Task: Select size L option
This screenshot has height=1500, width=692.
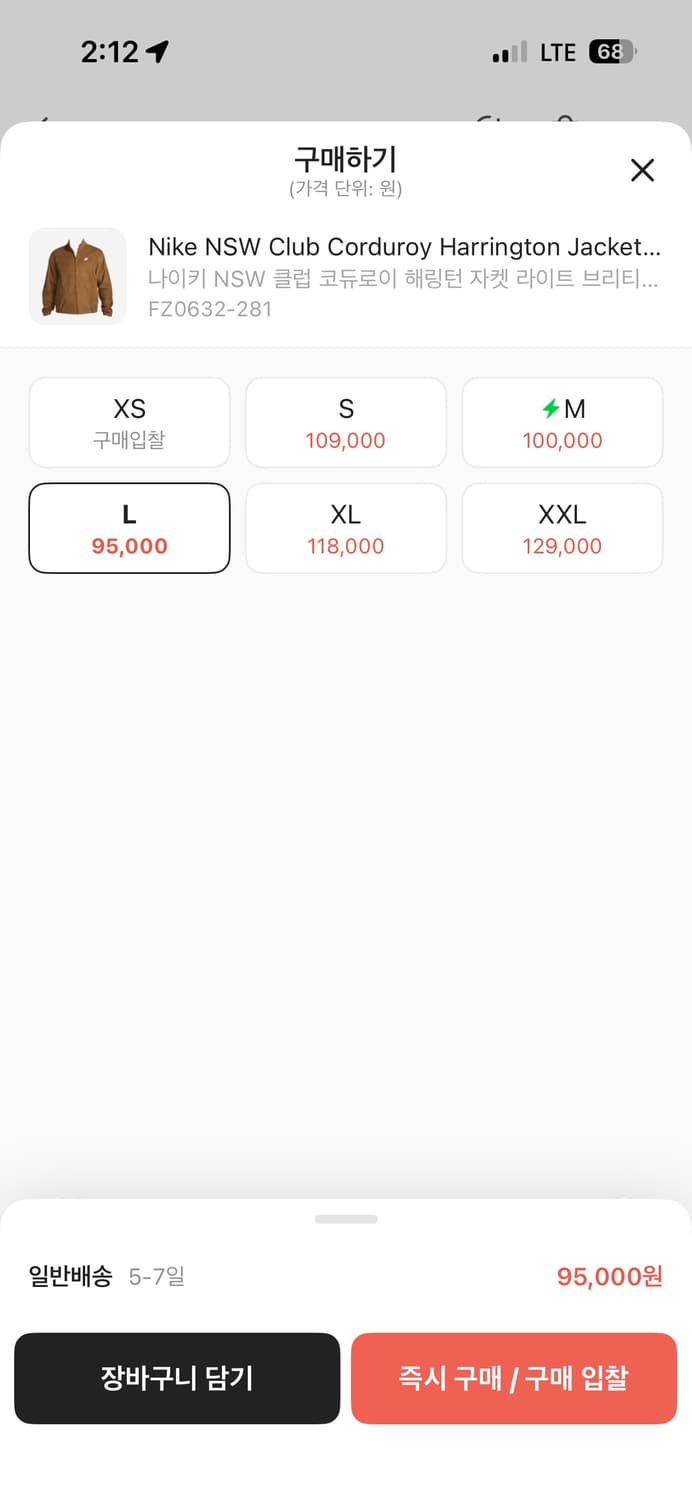Action: (129, 528)
